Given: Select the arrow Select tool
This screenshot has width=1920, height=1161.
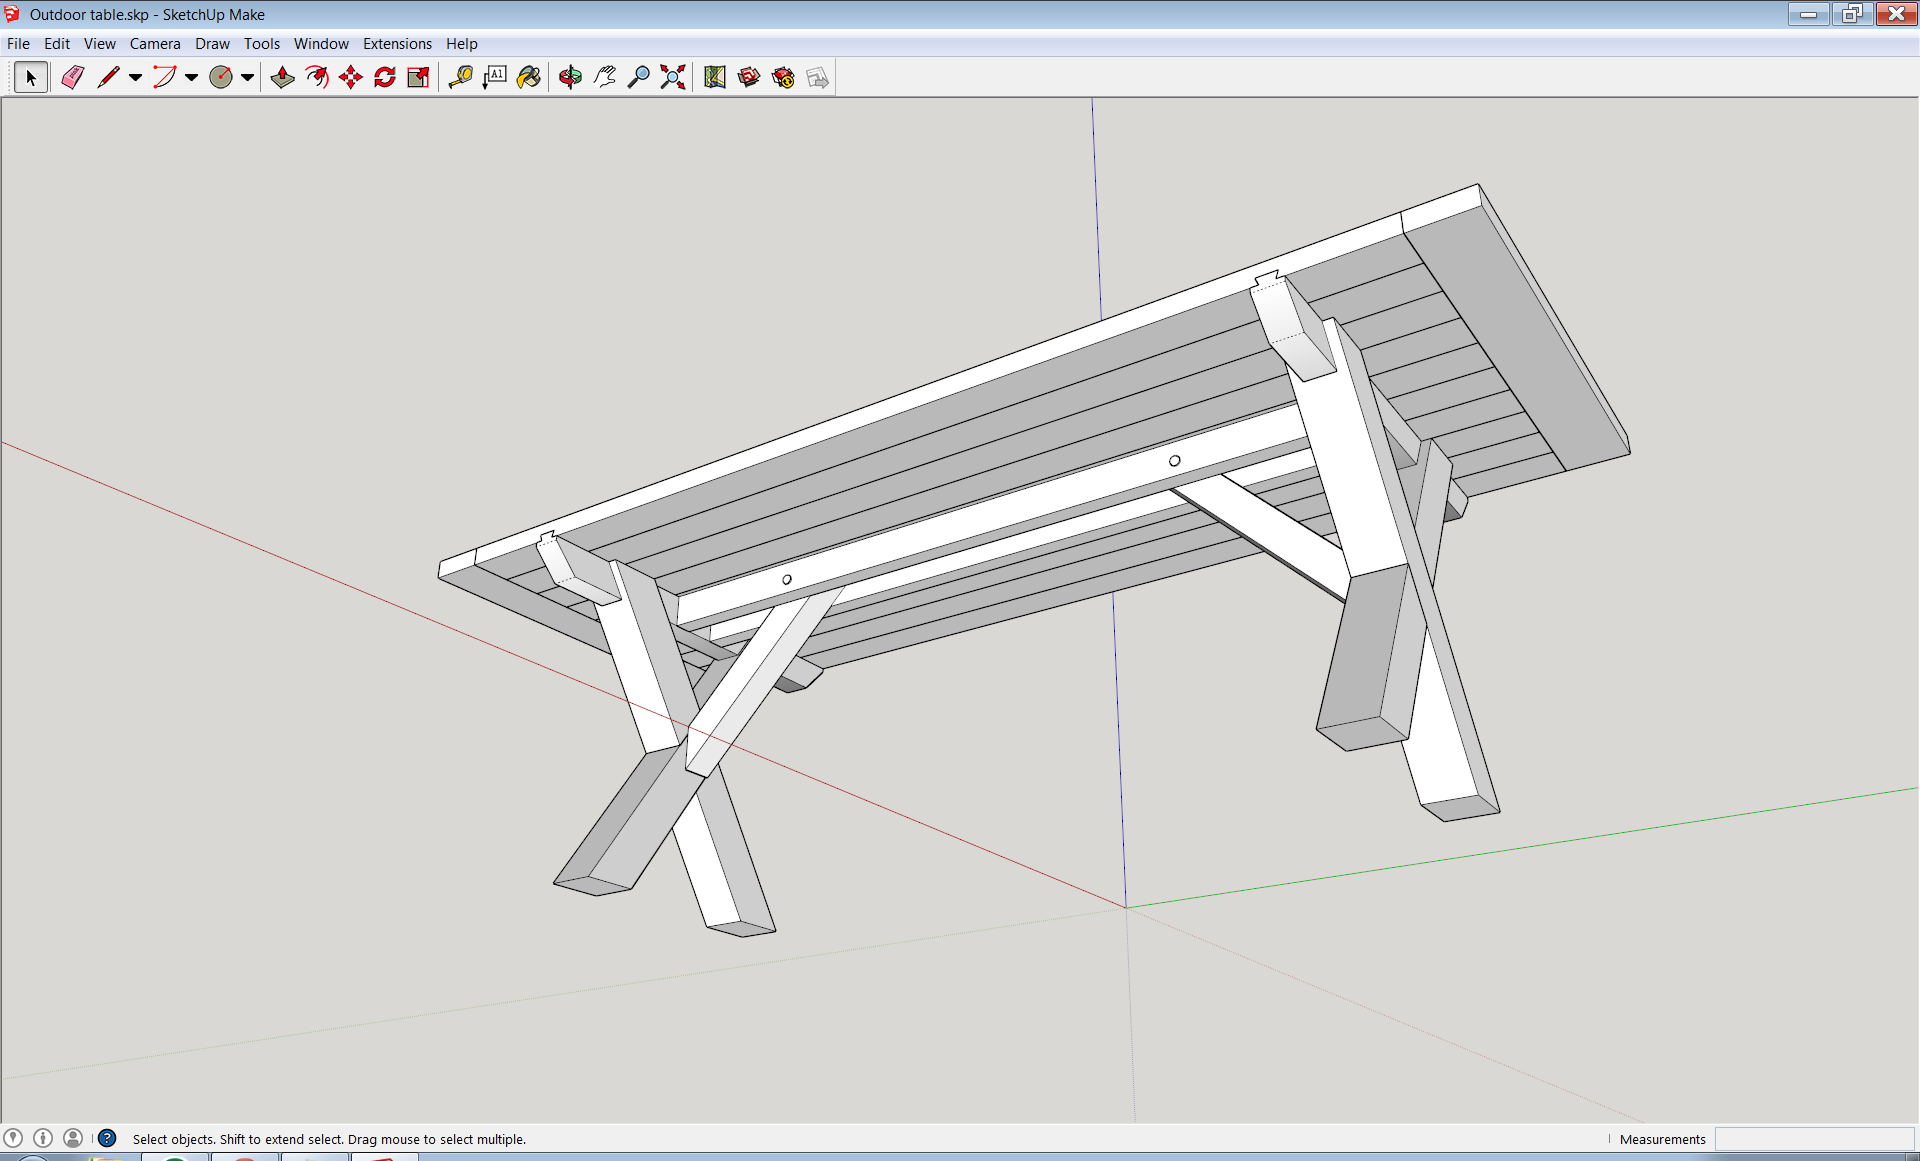Looking at the screenshot, I should (x=30, y=77).
